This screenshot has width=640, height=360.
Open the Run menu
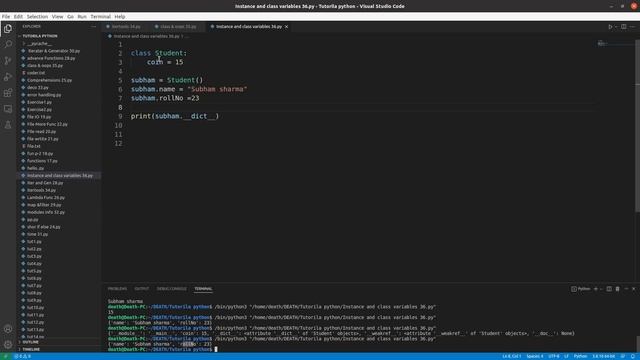coord(82,17)
